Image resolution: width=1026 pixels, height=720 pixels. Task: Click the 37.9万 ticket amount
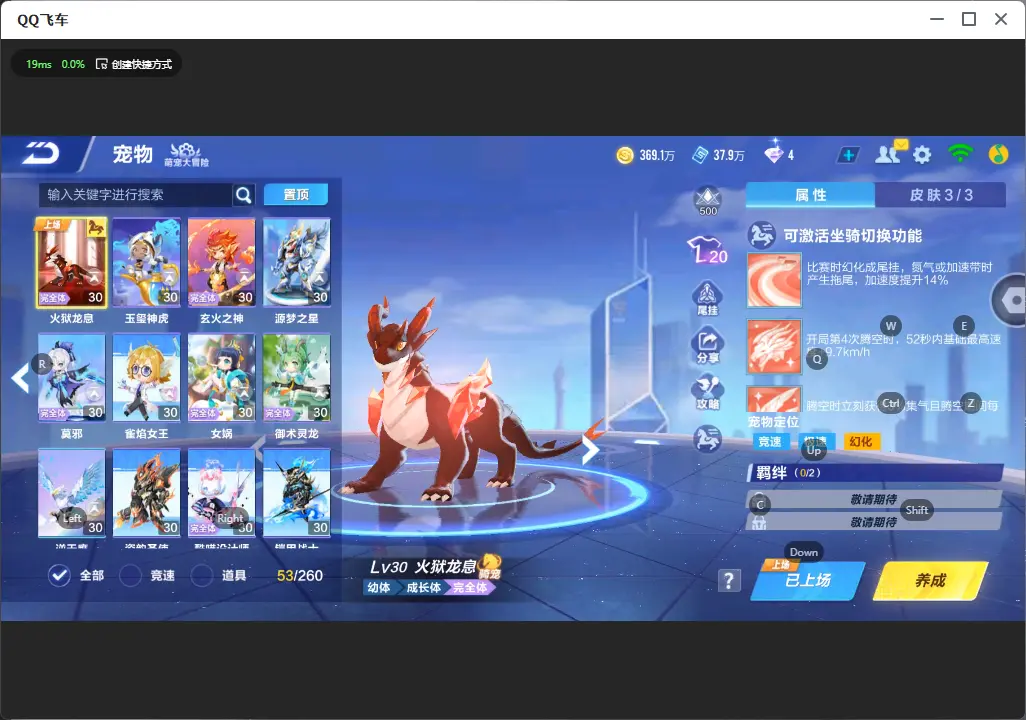point(729,155)
